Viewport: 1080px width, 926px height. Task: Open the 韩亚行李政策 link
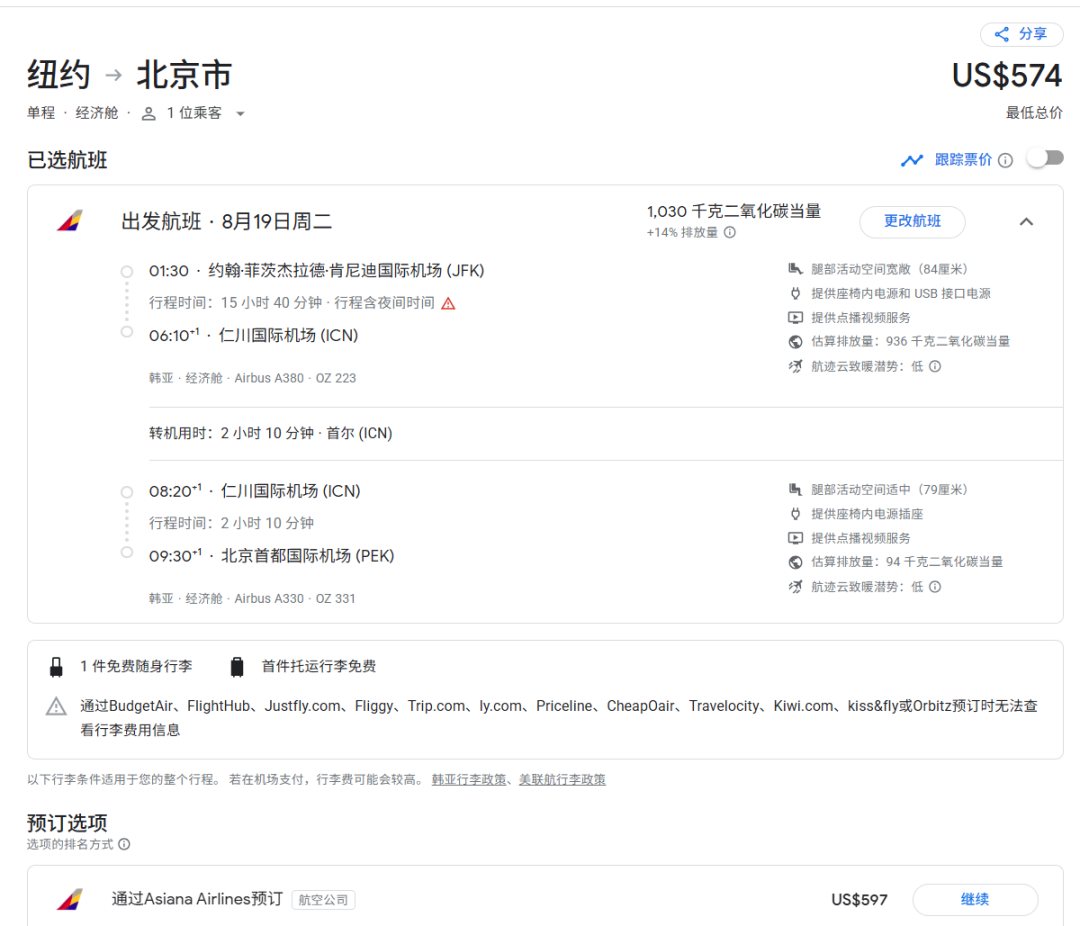[x=471, y=780]
